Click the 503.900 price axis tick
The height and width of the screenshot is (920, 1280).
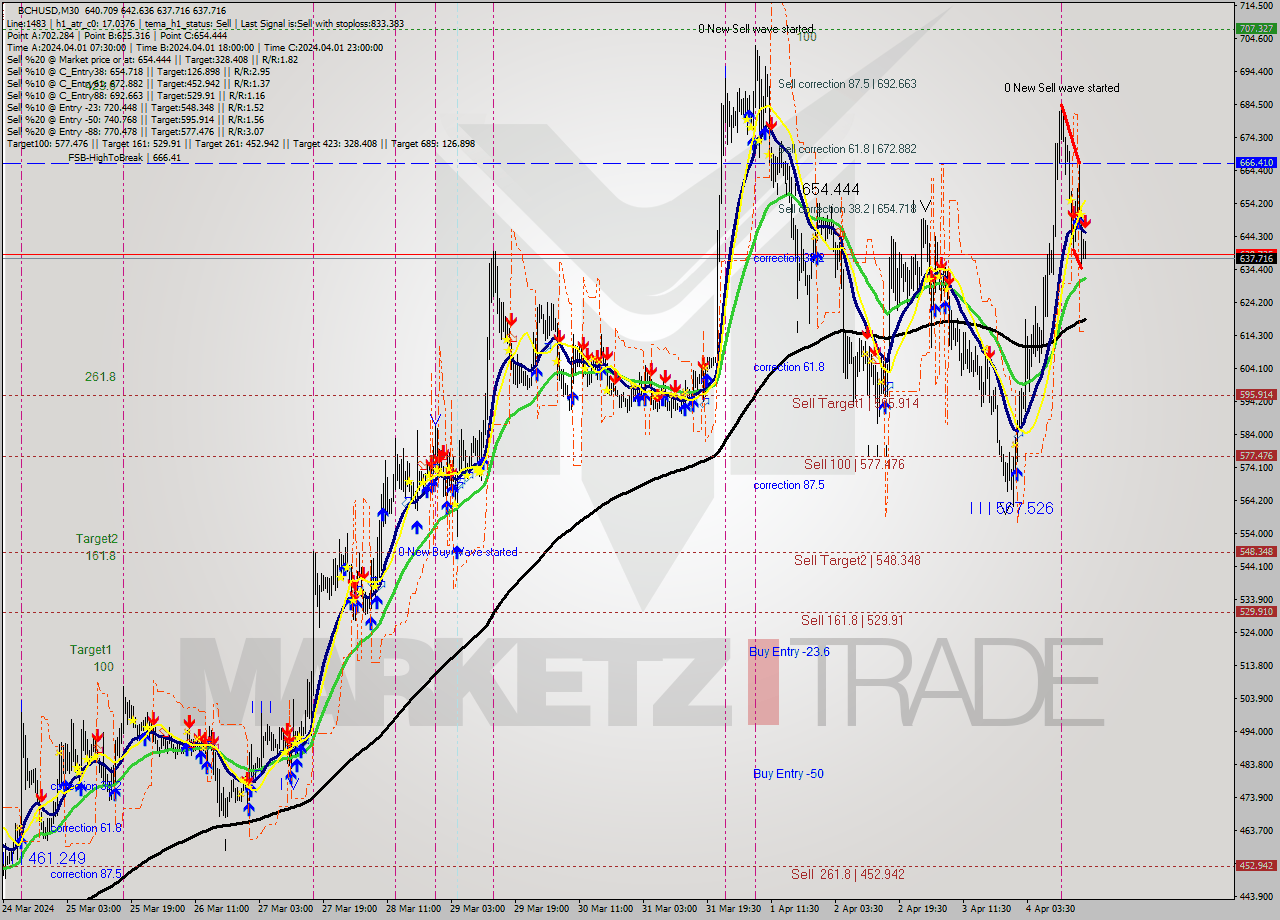[1257, 699]
